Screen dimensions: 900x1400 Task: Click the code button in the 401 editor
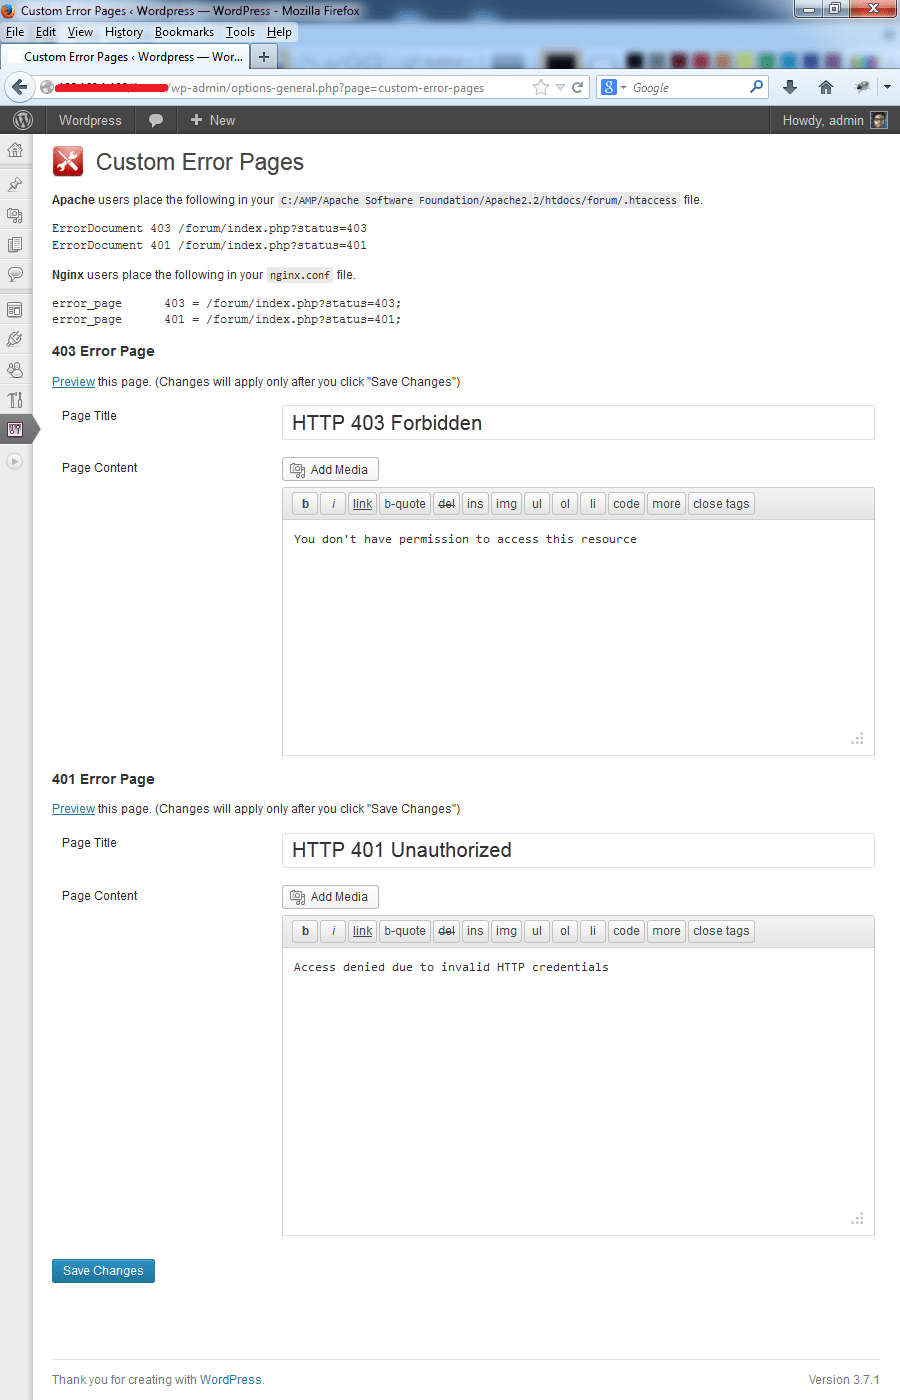click(x=626, y=931)
